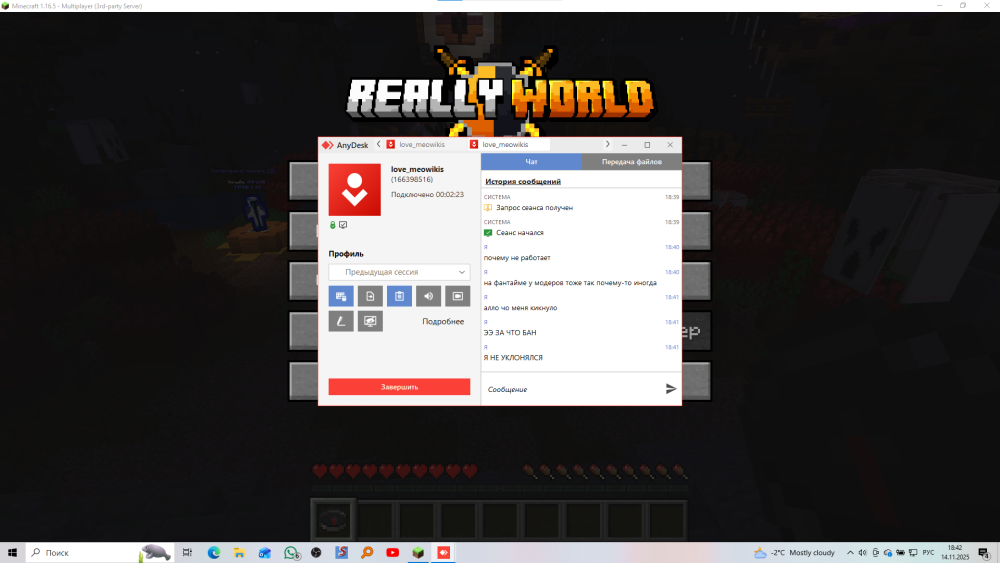This screenshot has height=563, width=1000.
Task: Select message 'почему не работает'
Action: coord(517,258)
